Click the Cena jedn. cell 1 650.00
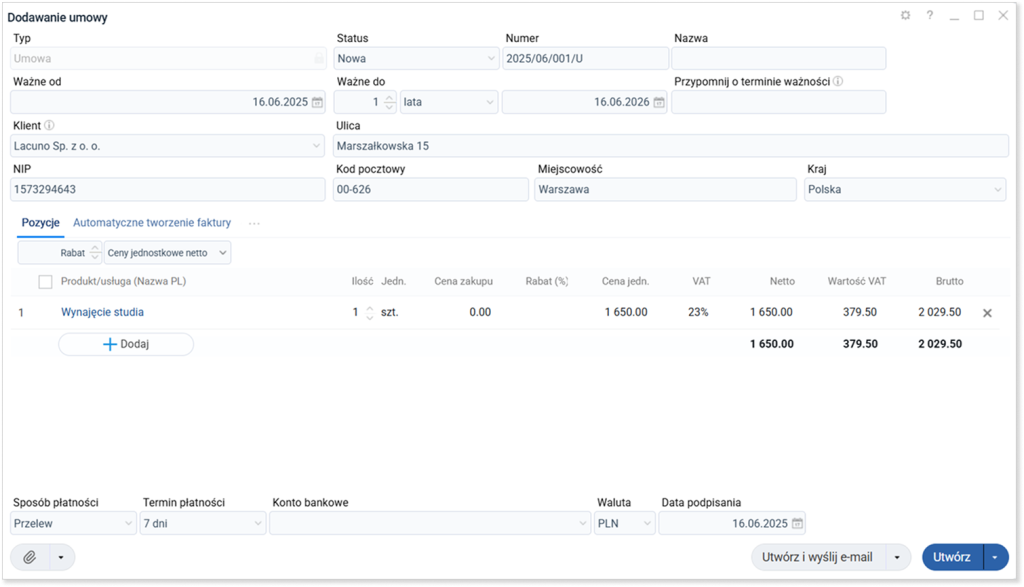This screenshot has width=1024, height=587. 626,313
